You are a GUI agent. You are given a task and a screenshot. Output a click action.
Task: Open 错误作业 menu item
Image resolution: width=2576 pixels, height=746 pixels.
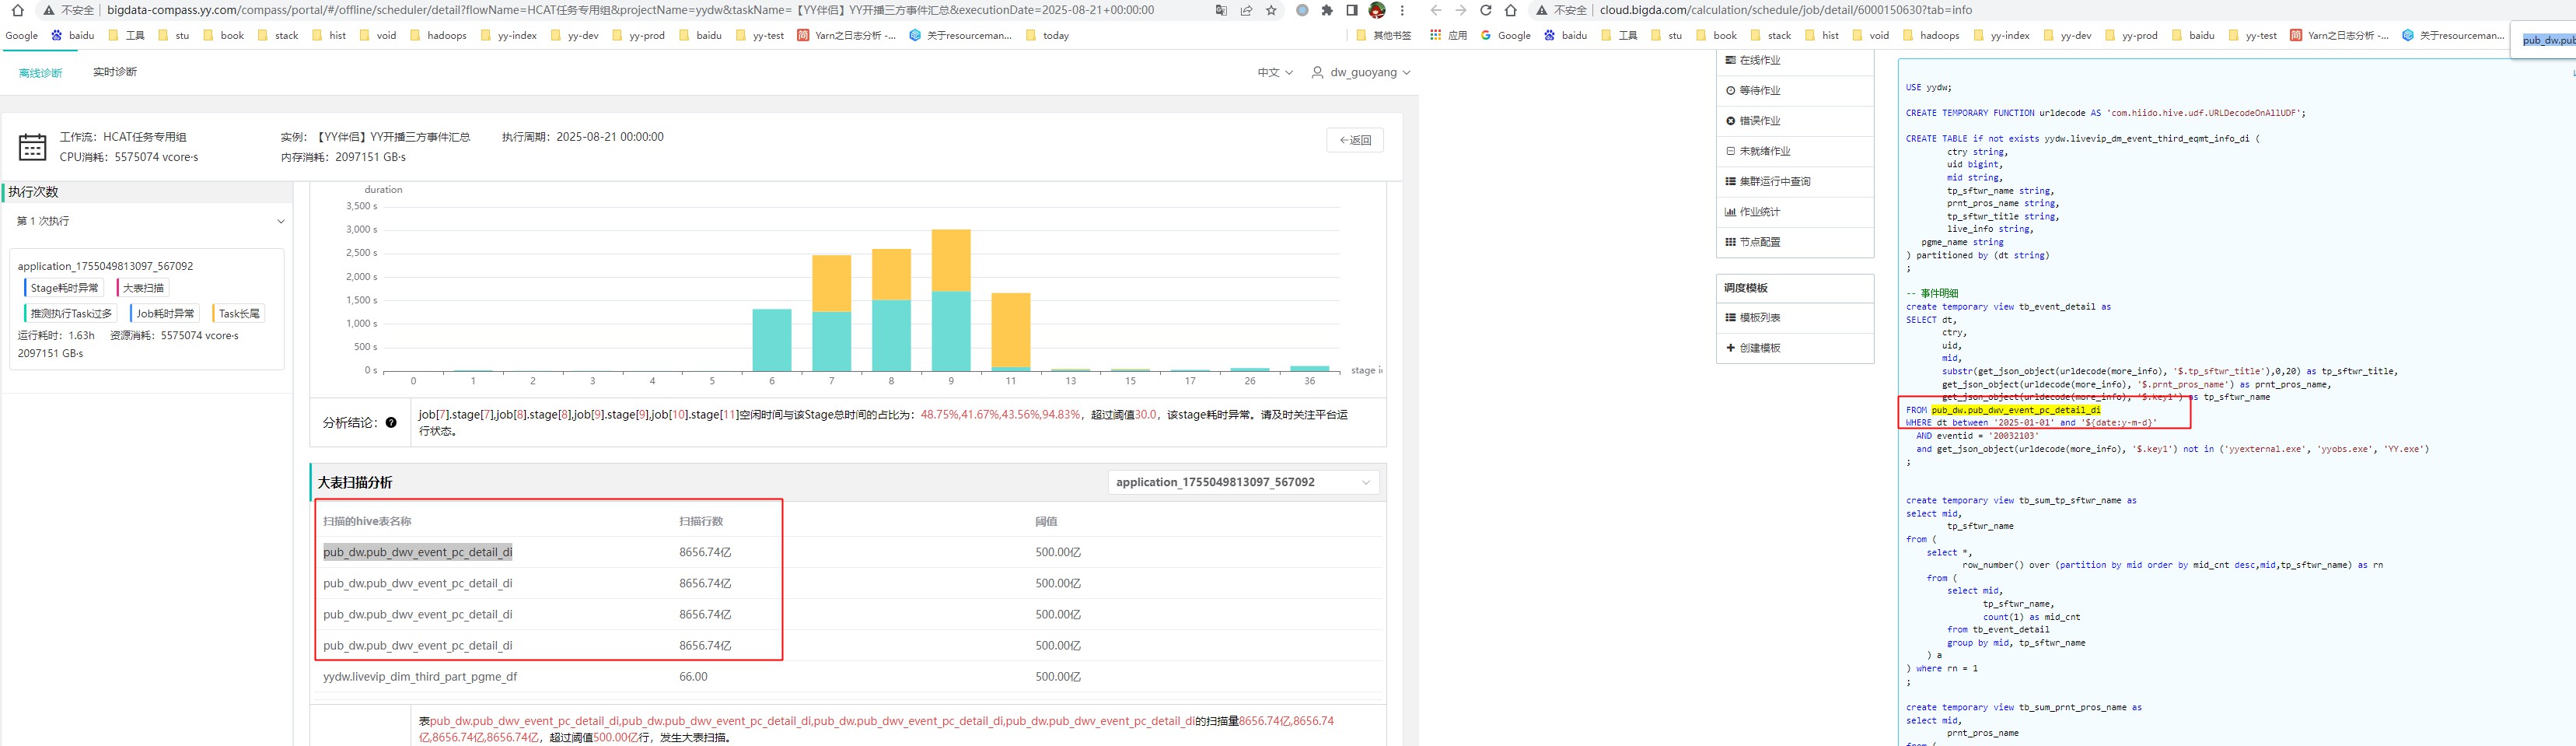pos(1795,121)
